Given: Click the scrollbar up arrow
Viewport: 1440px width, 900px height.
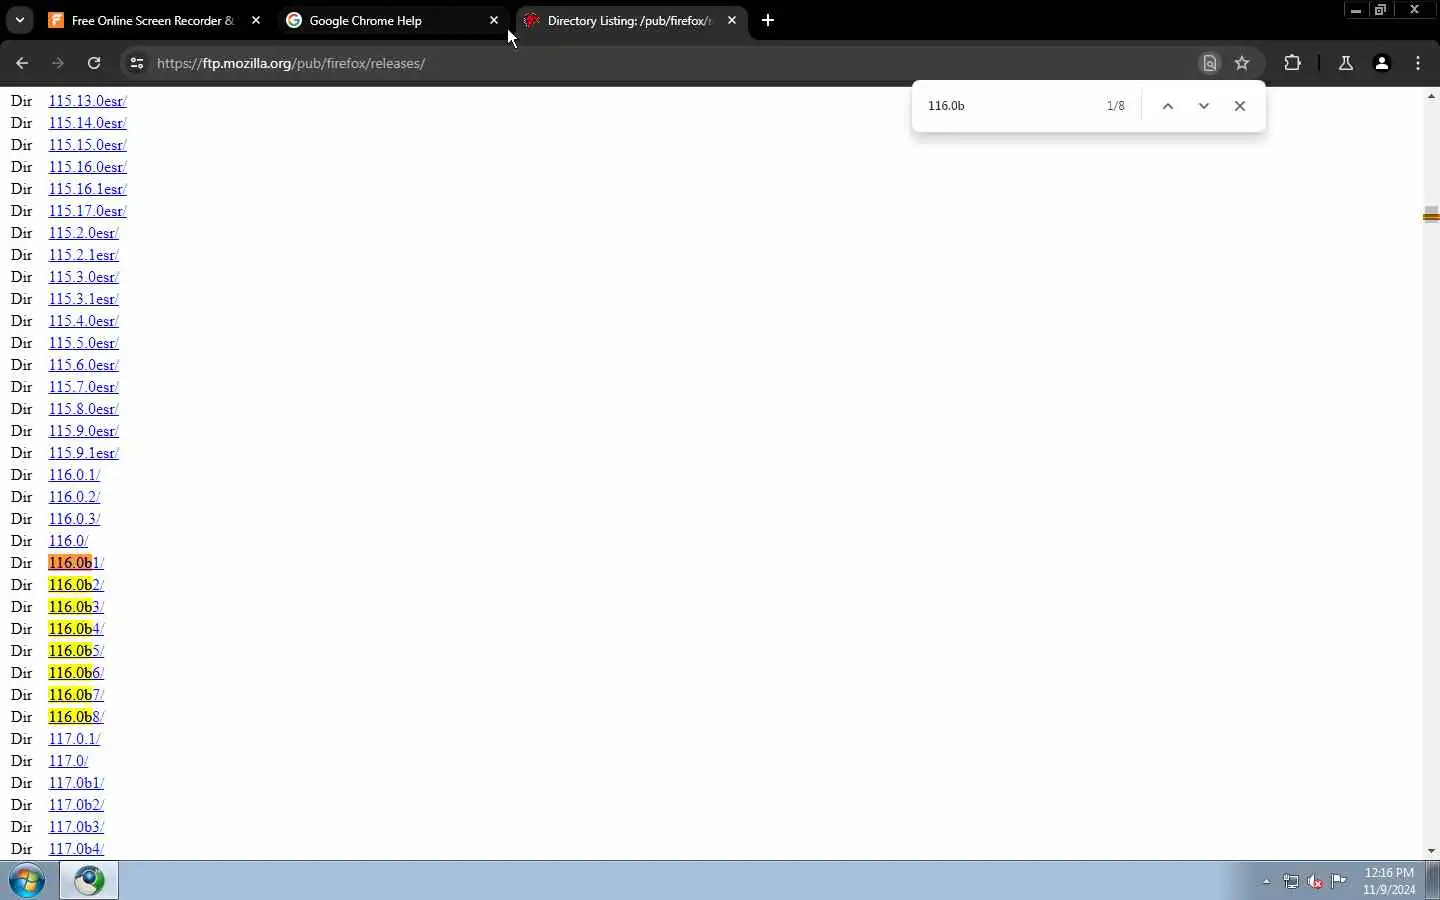Looking at the screenshot, I should click(1431, 97).
